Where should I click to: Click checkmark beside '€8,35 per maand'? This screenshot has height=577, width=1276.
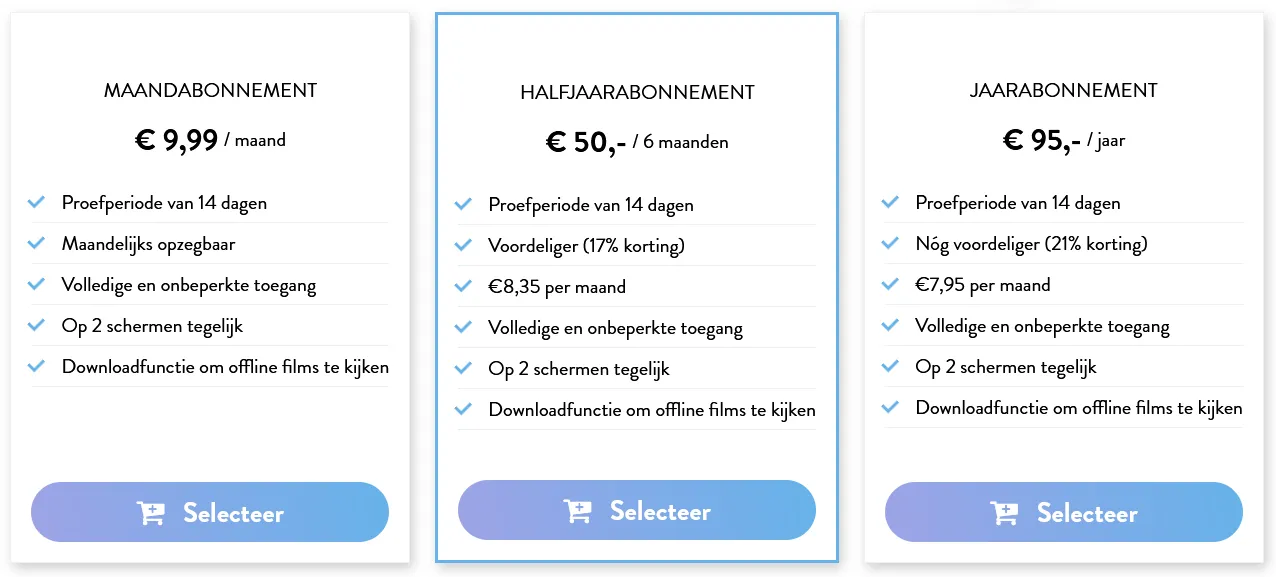click(x=463, y=286)
